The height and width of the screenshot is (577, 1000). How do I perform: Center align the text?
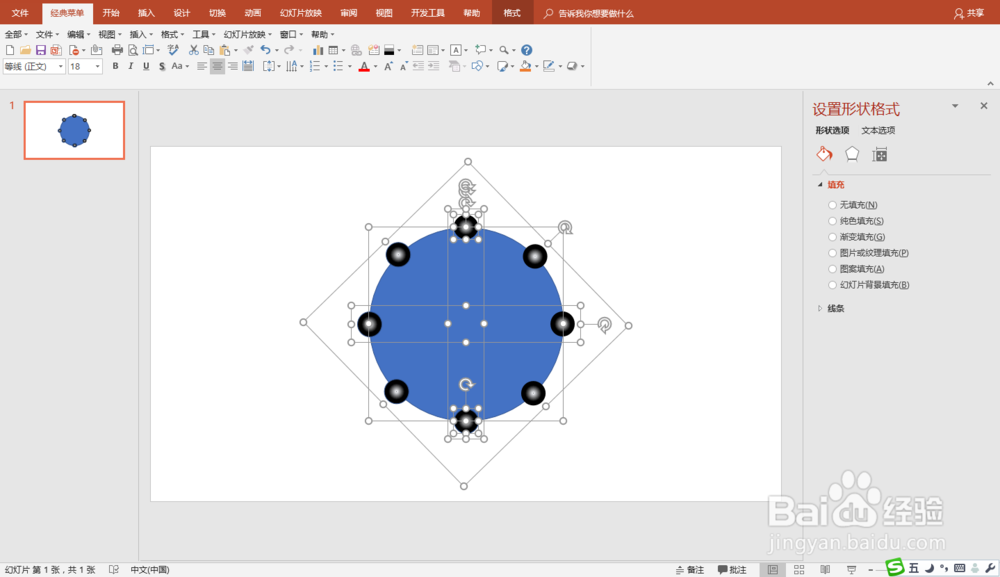click(x=217, y=66)
